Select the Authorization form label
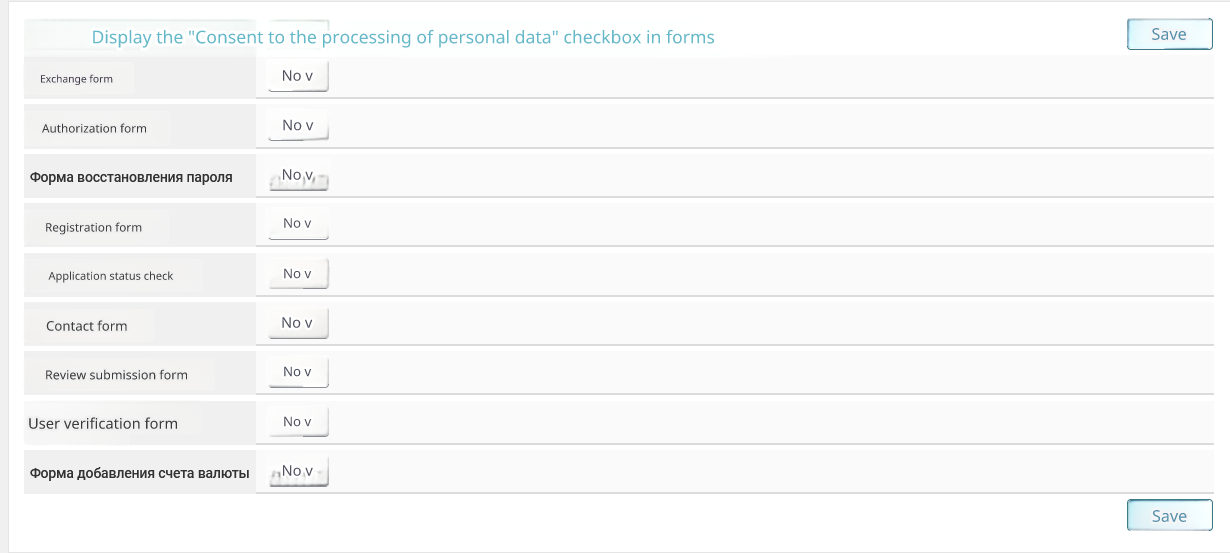 point(94,128)
